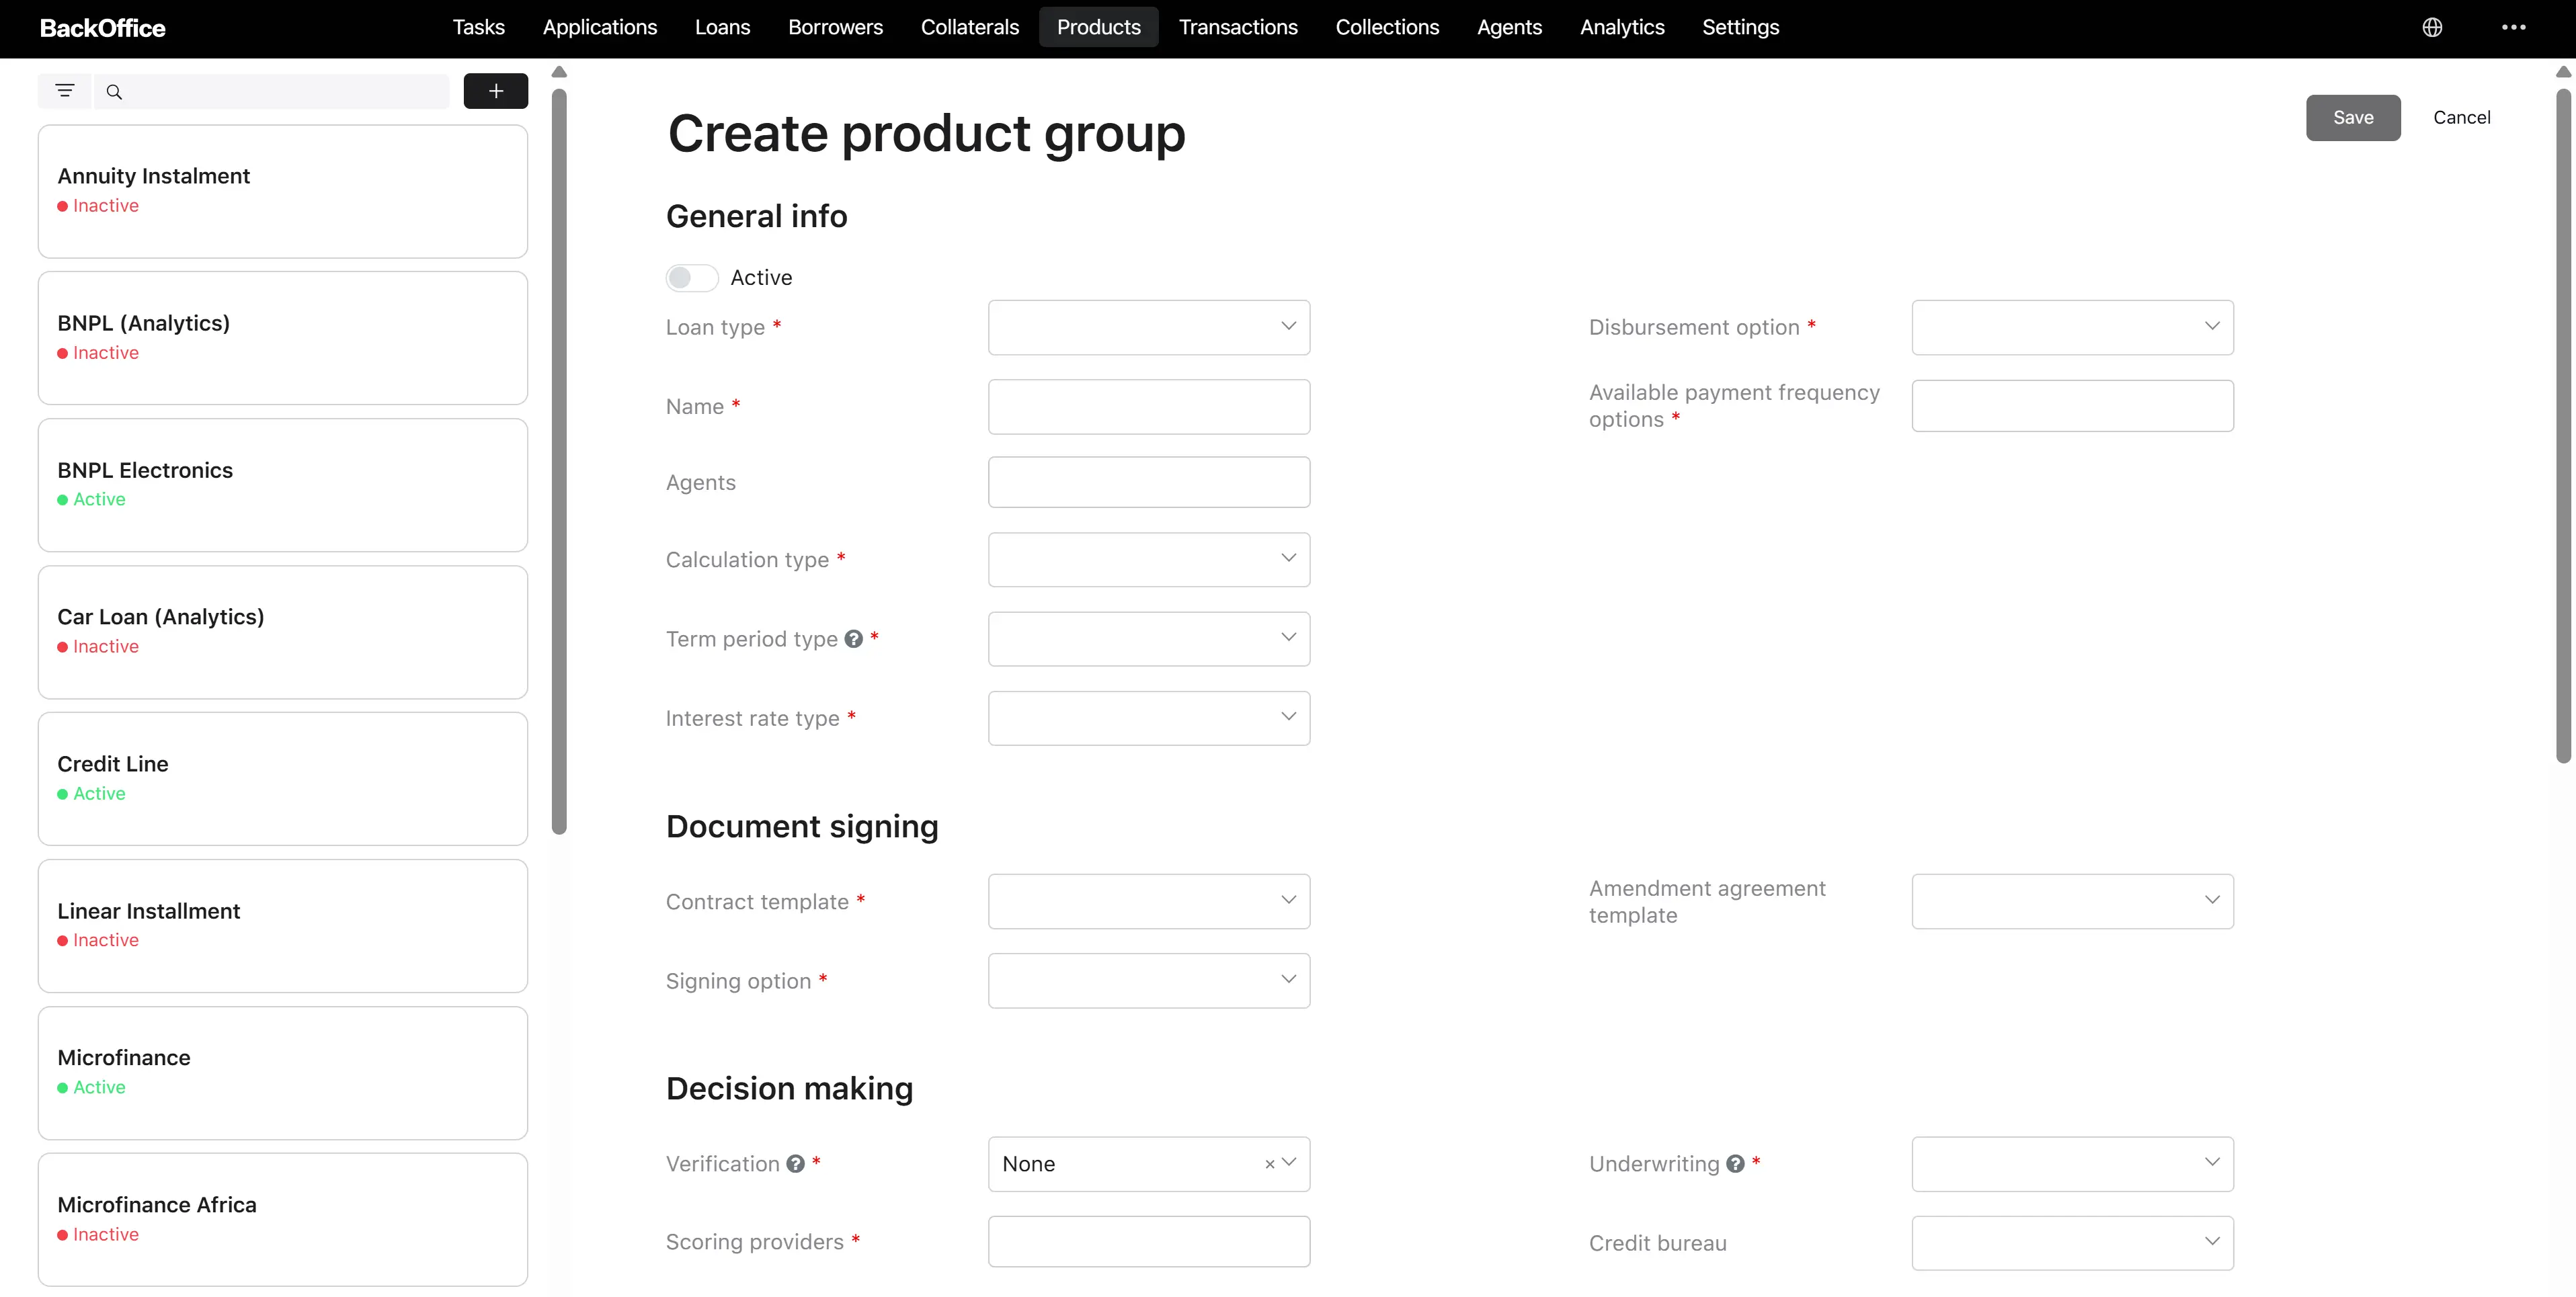Open the Interest rate type dropdown
Viewport: 2576px width, 1297px height.
pos(1149,718)
